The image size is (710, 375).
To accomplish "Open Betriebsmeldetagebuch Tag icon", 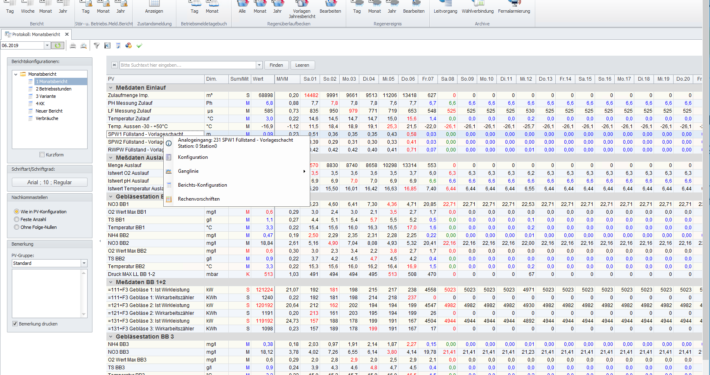I will (x=194, y=7).
